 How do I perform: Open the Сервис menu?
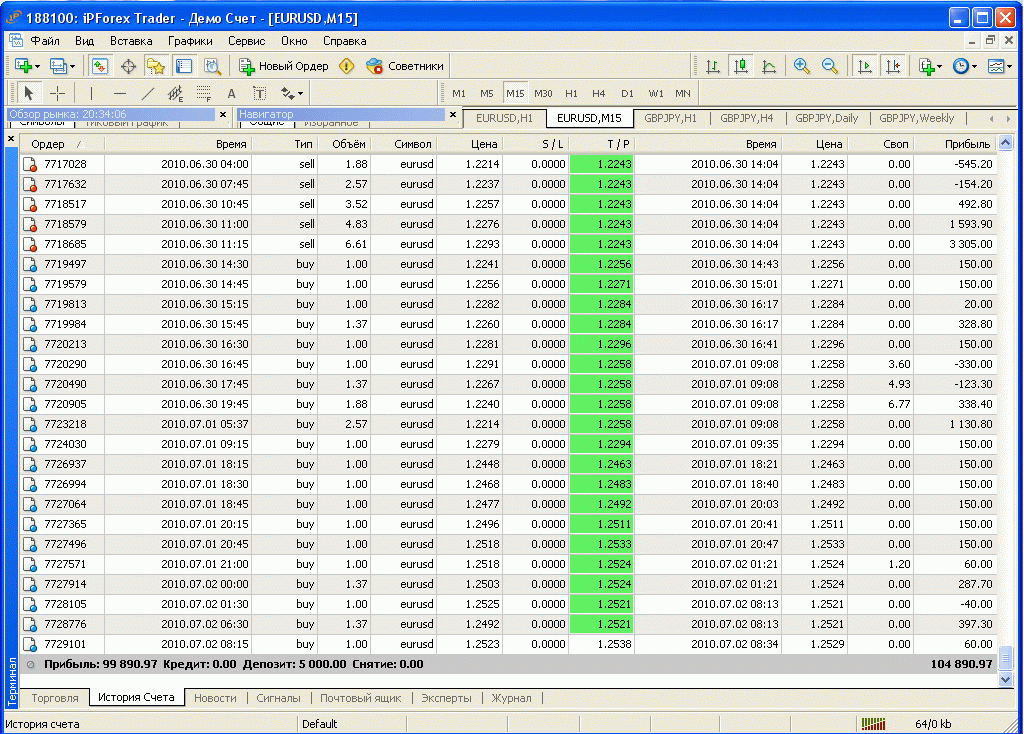[x=246, y=41]
